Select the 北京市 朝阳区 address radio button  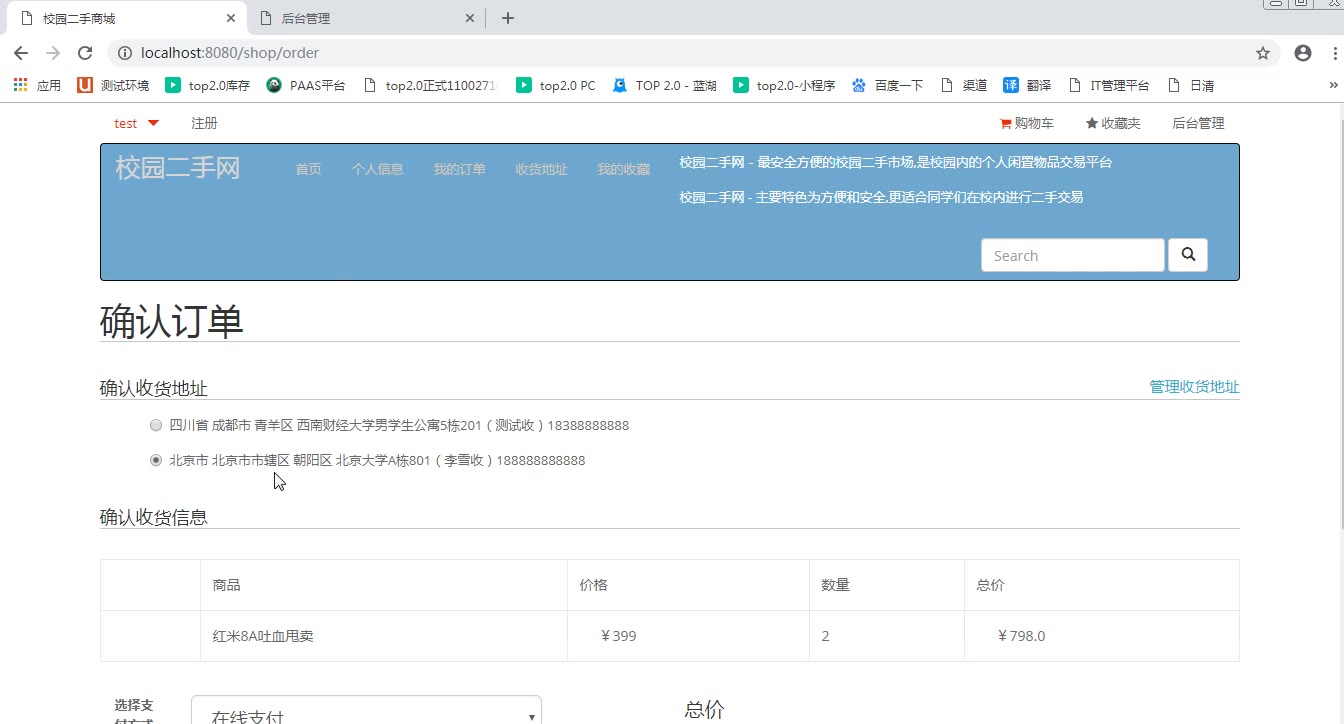[156, 460]
